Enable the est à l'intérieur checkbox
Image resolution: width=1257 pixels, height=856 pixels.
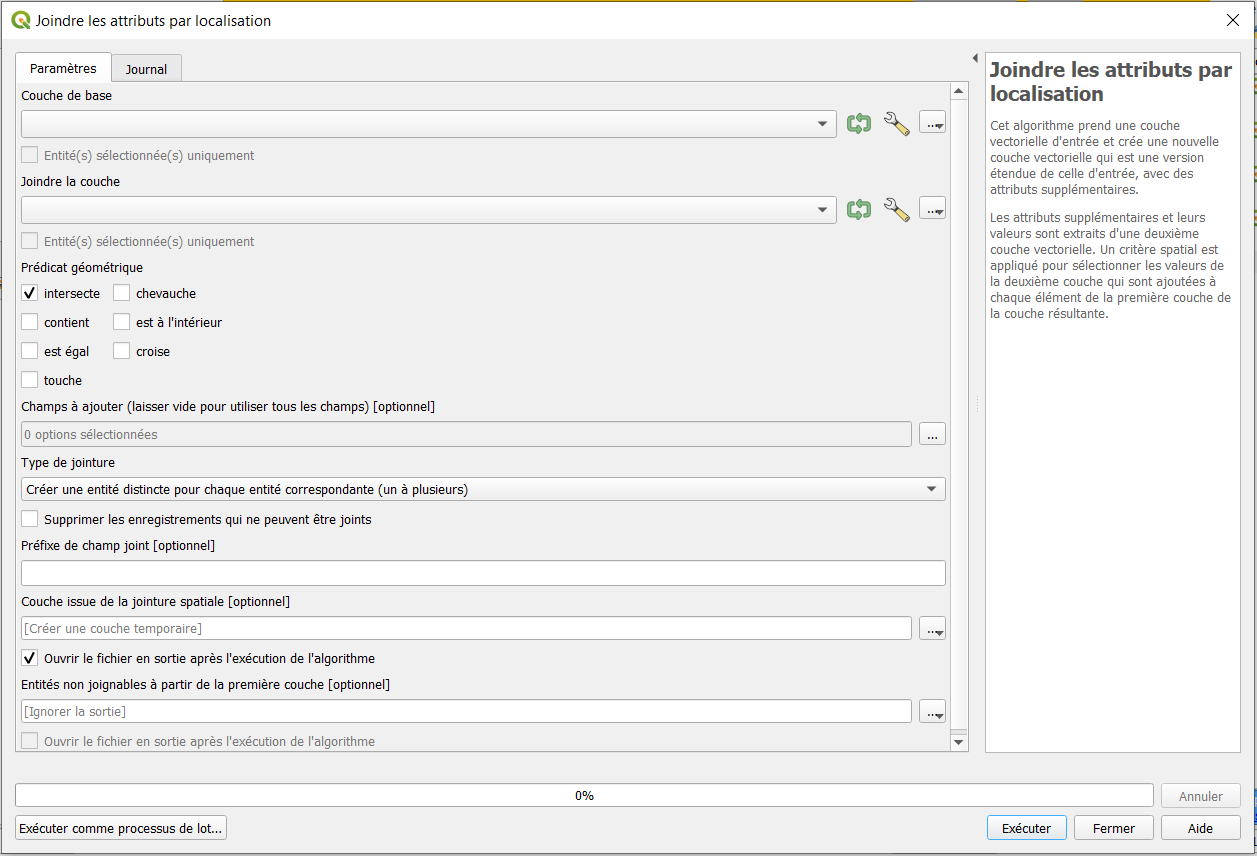pos(122,322)
